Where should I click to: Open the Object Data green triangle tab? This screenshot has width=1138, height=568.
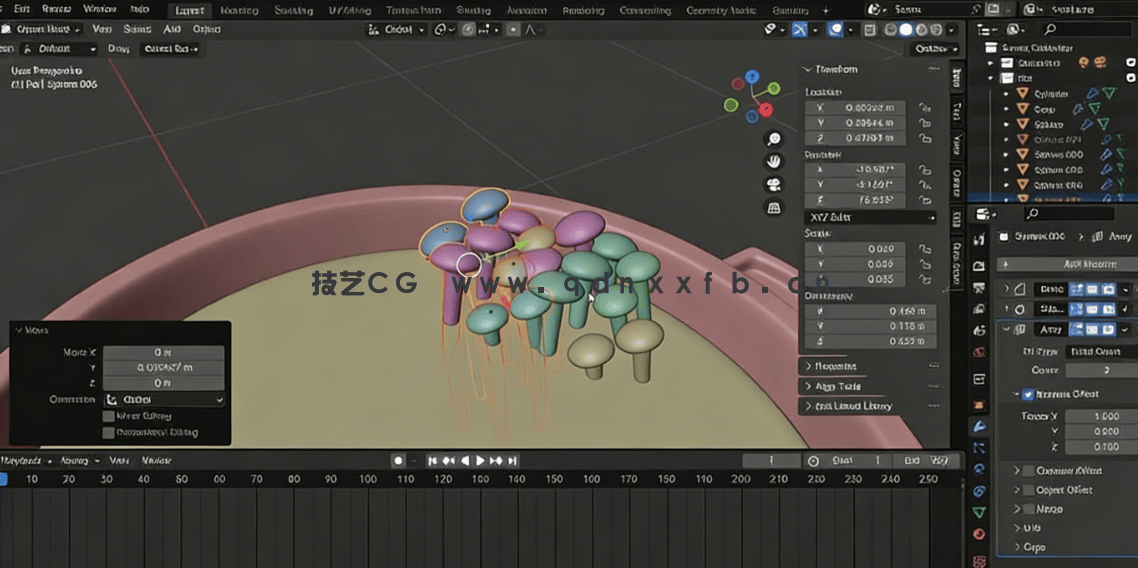pos(979,513)
